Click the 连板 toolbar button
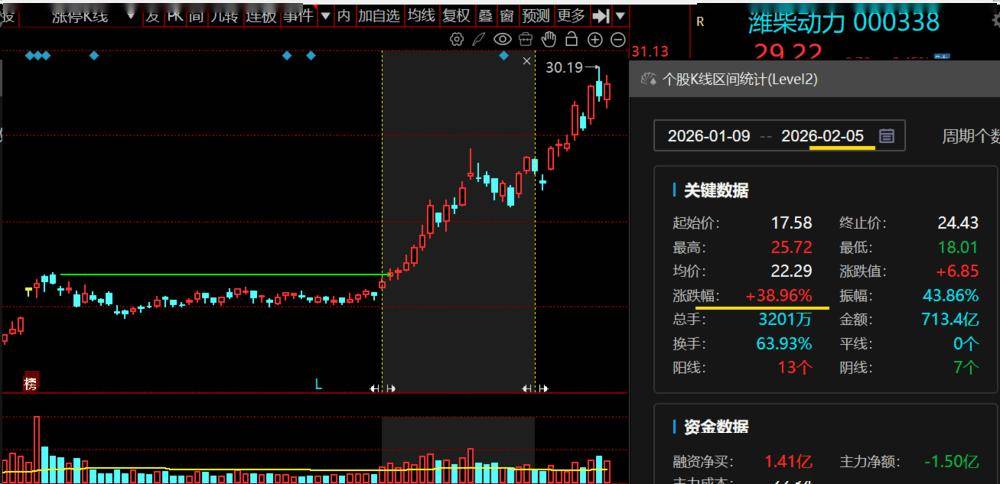1000x484 pixels. tap(261, 15)
